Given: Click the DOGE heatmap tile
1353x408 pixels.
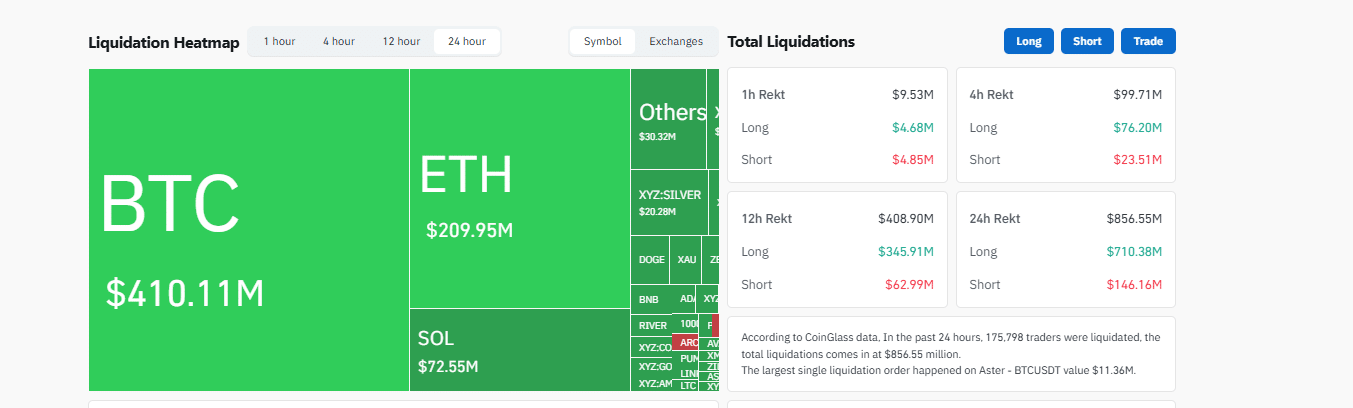Looking at the screenshot, I should point(650,260).
